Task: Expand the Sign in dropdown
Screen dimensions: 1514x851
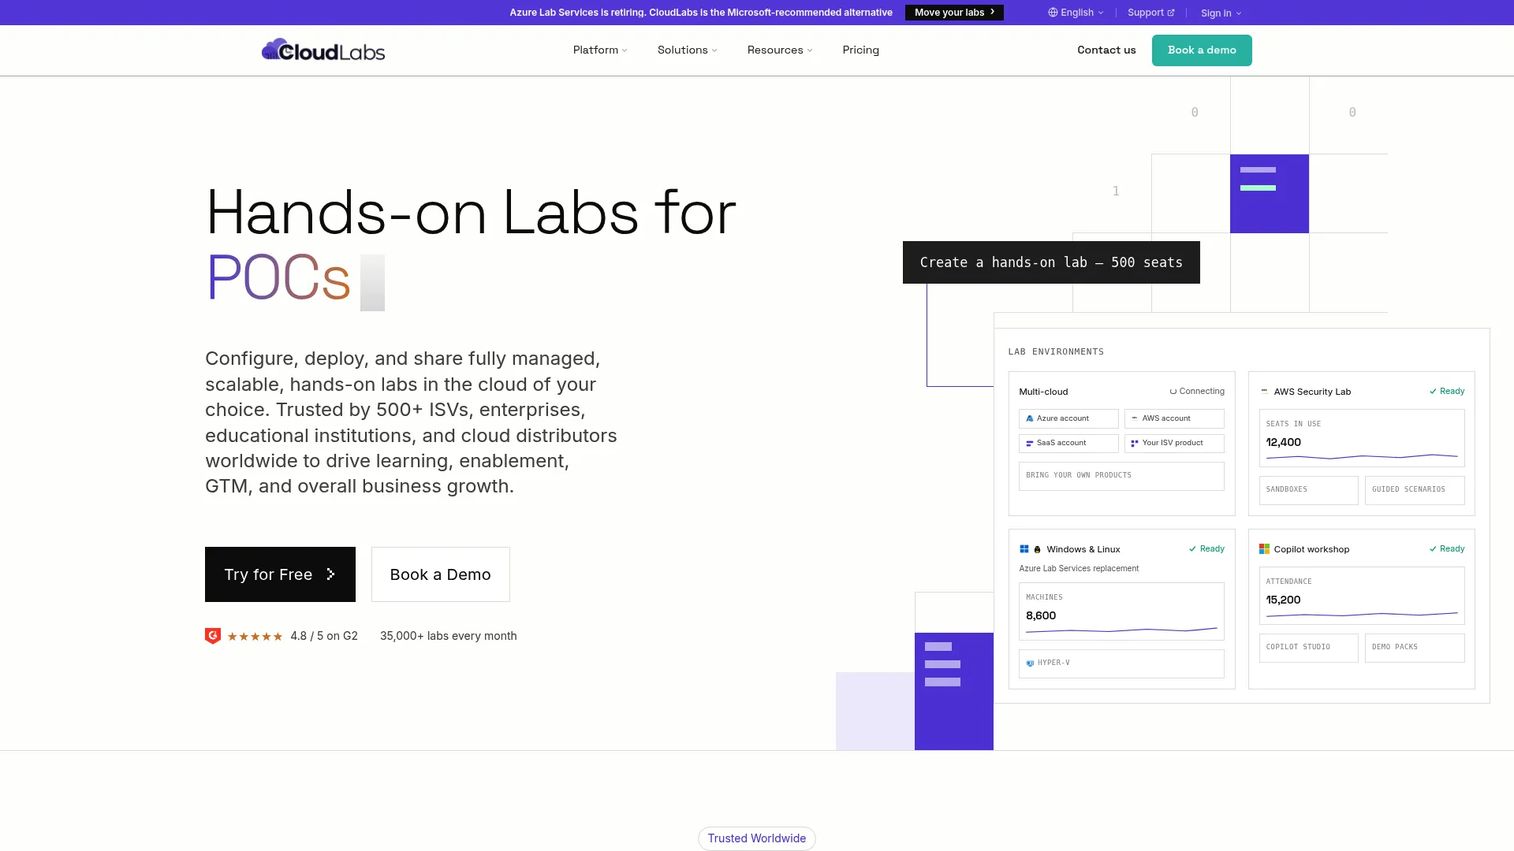Action: pos(1221,13)
